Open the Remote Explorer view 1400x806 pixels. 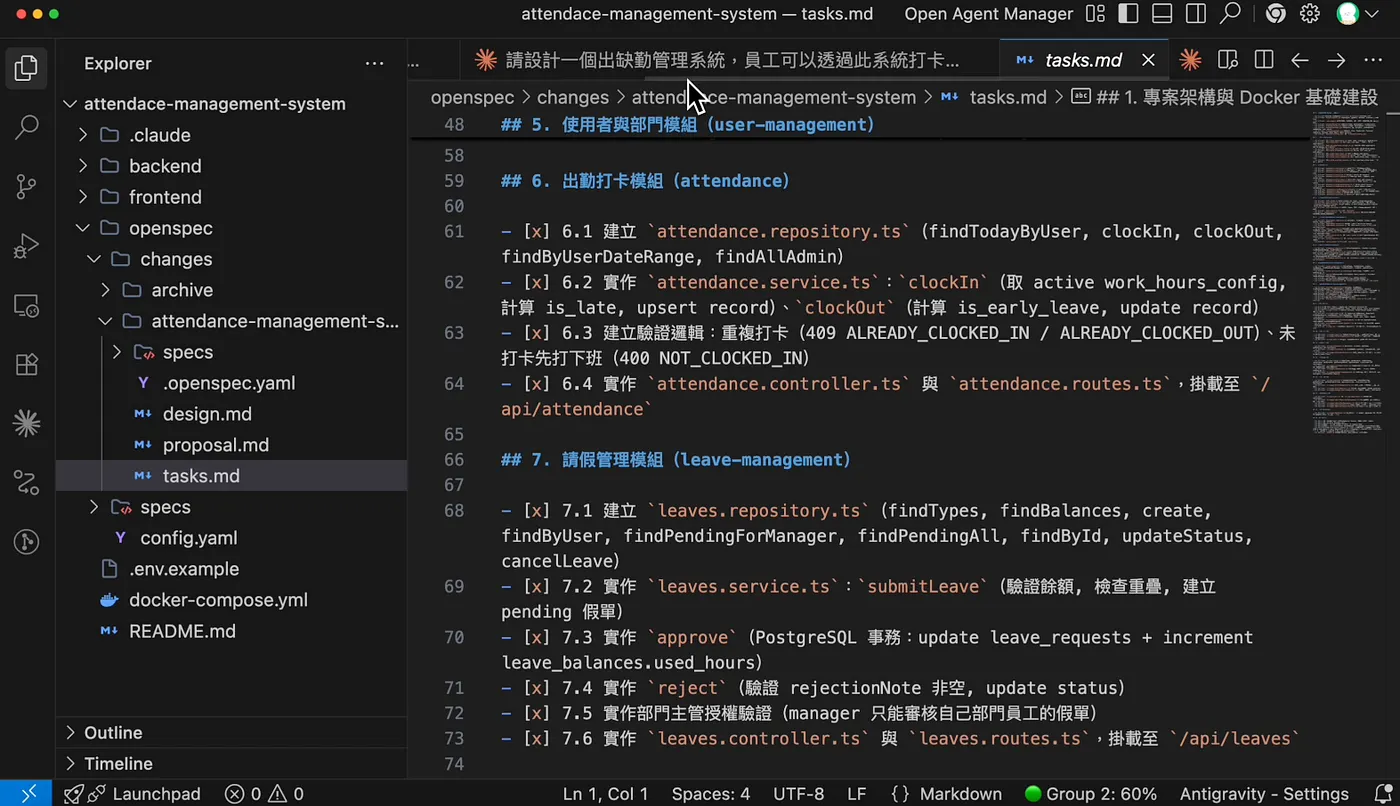[x=27, y=305]
